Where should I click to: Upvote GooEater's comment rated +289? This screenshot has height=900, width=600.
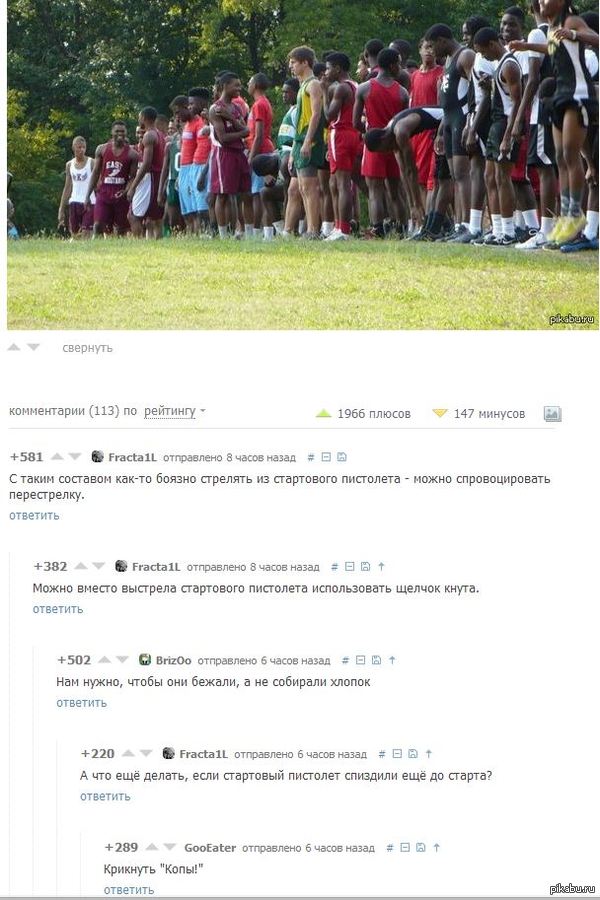point(152,847)
